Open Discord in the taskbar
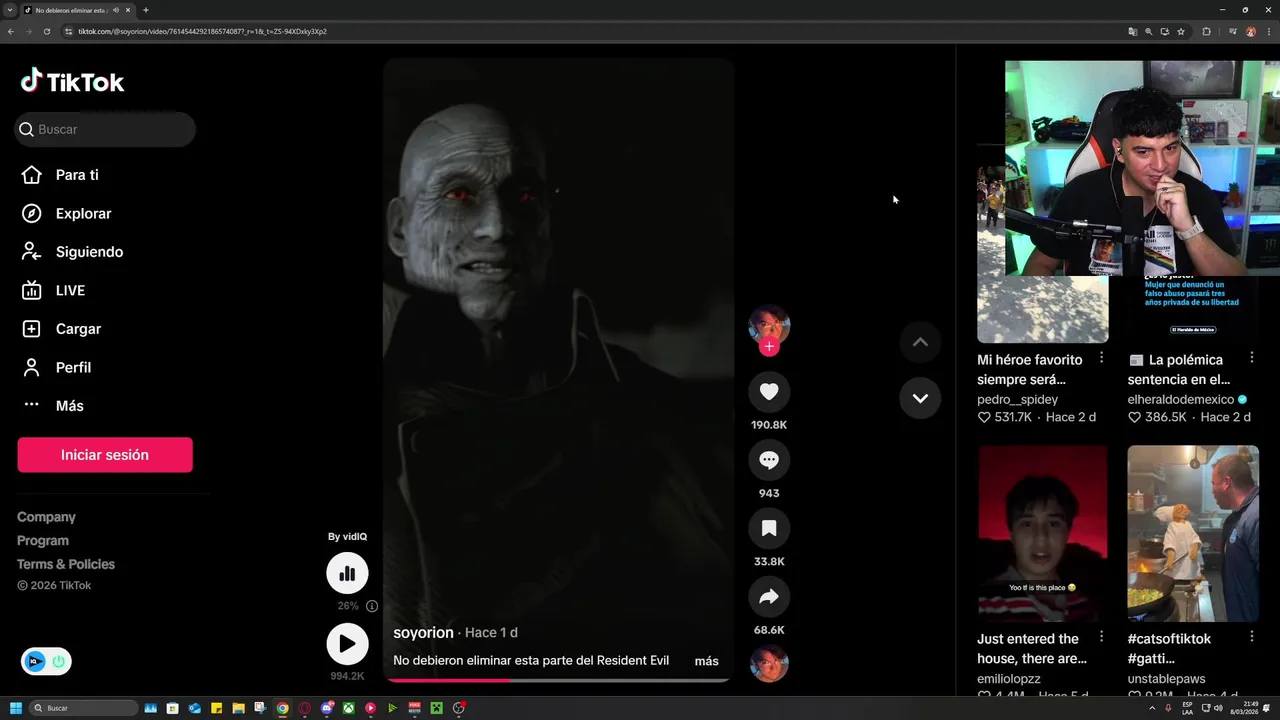 point(326,708)
